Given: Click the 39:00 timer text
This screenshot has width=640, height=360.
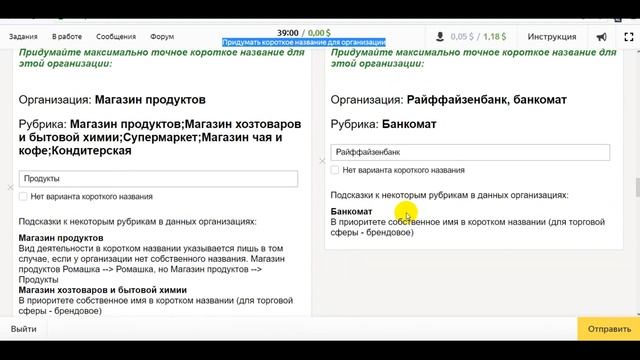Looking at the screenshot, I should (x=288, y=33).
